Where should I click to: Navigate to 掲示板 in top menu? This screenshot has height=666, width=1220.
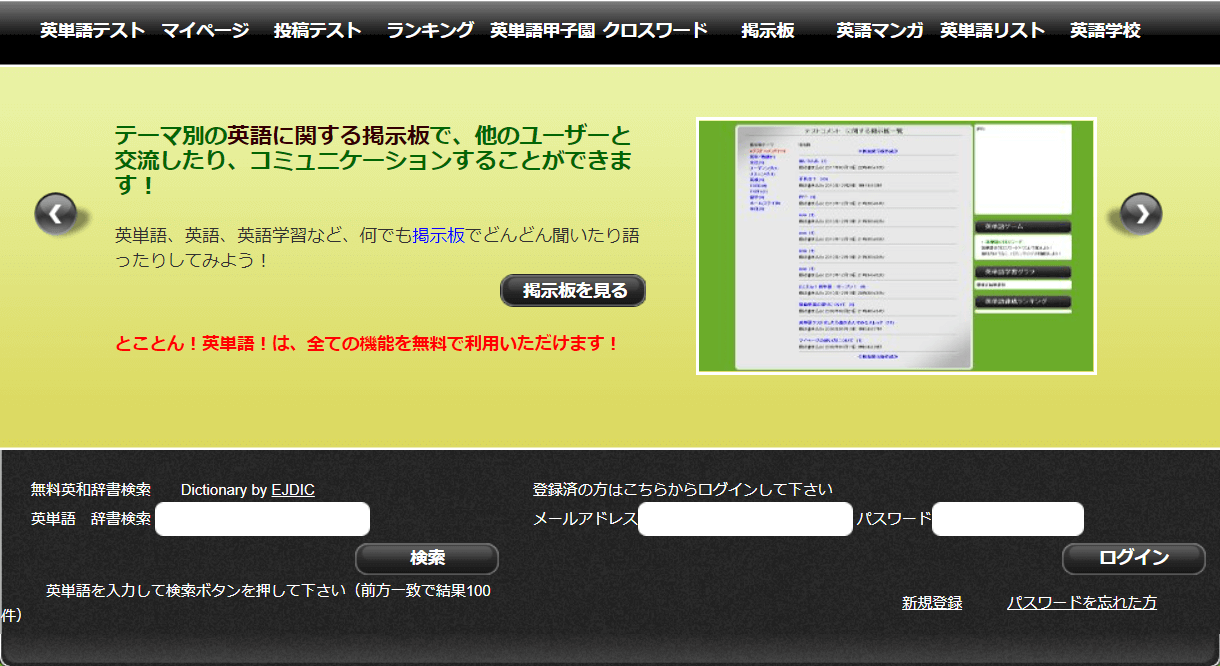(768, 30)
